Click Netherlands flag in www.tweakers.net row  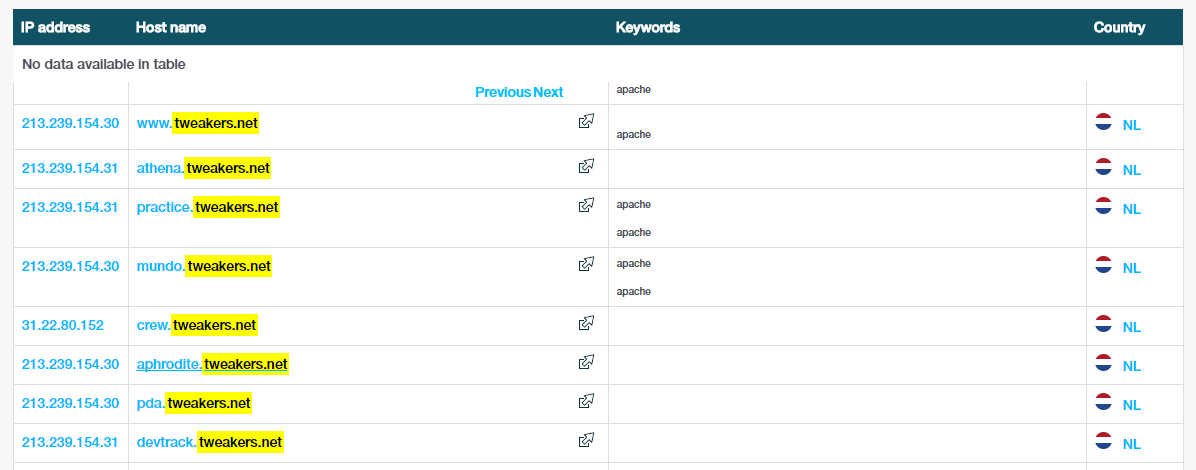1104,123
